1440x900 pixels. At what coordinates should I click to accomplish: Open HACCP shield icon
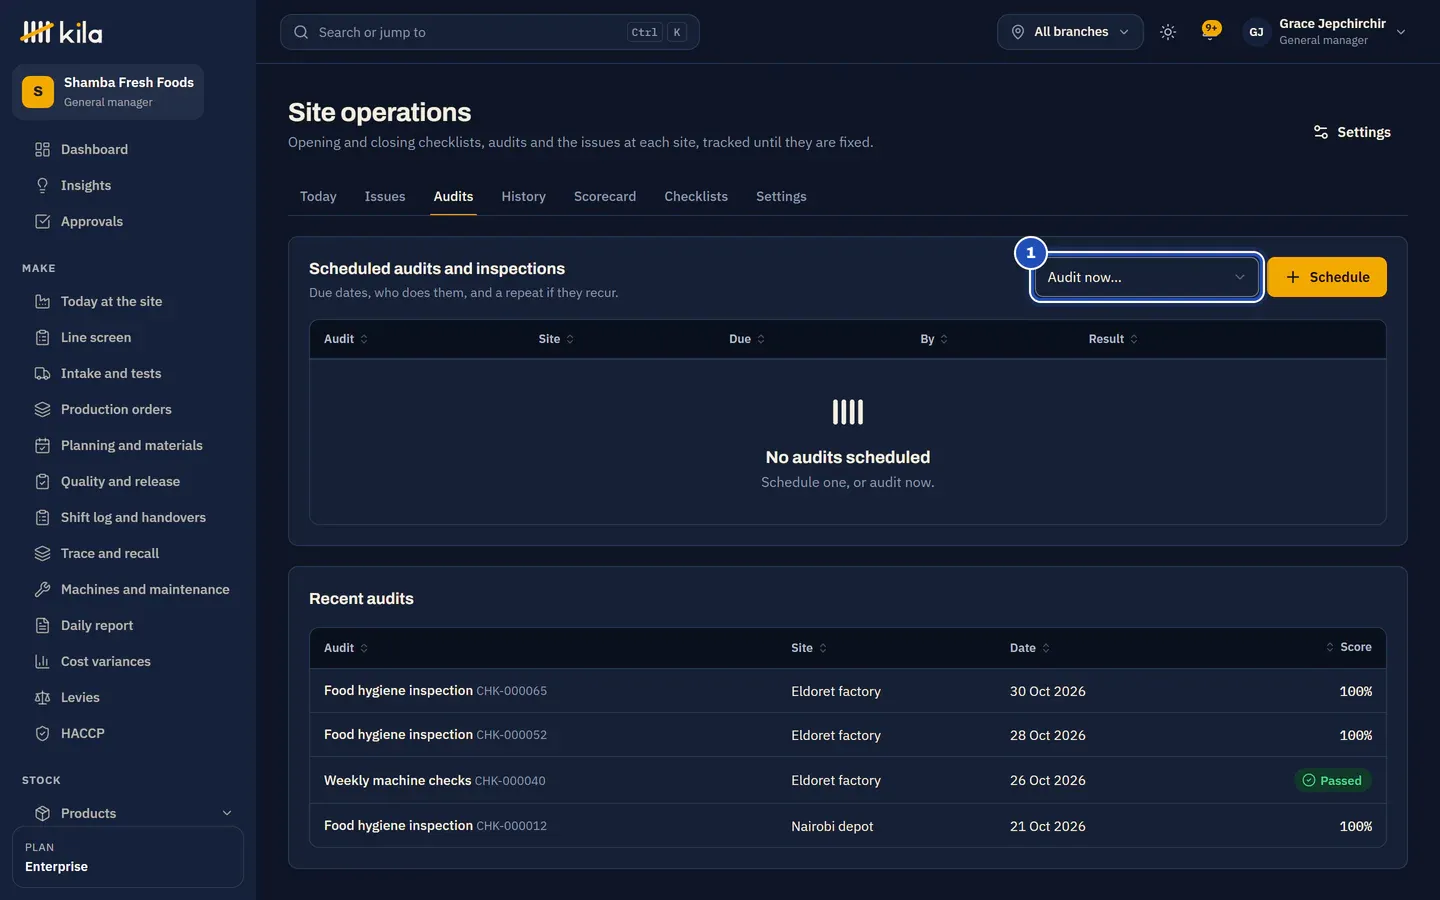42,734
